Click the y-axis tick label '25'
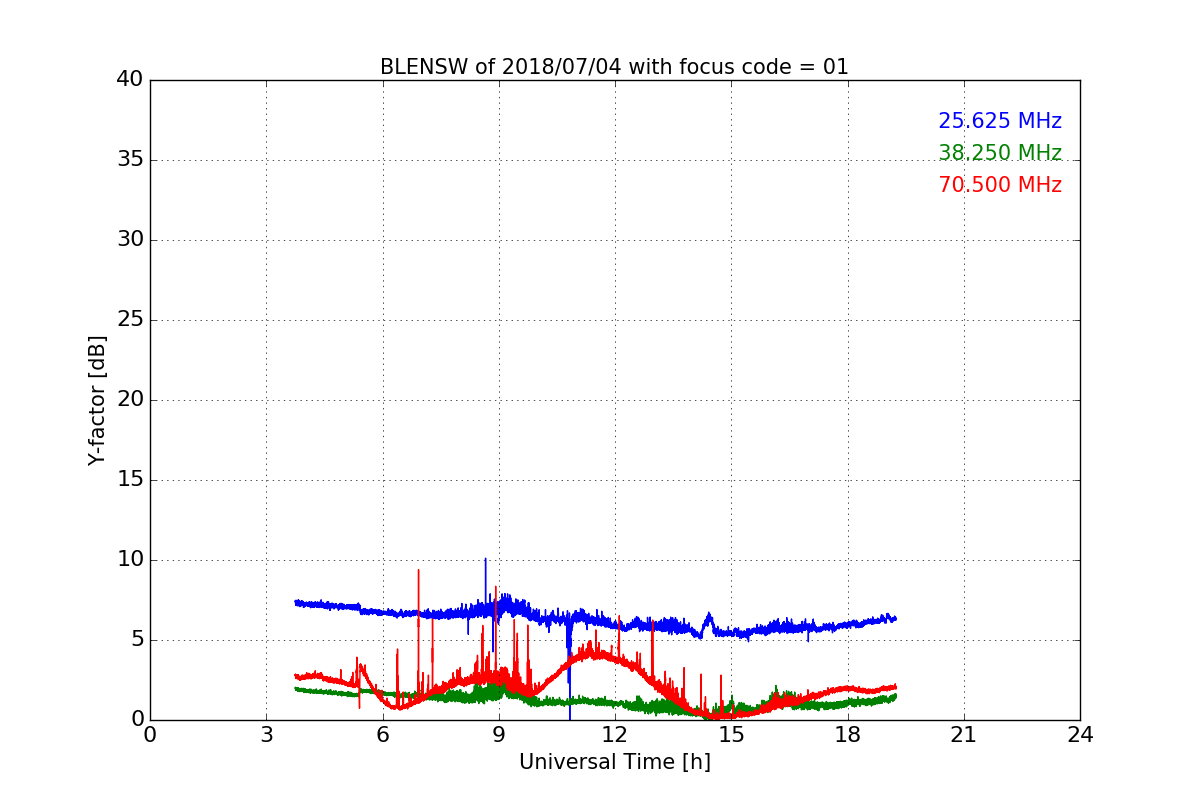1200x800 pixels. (130, 320)
